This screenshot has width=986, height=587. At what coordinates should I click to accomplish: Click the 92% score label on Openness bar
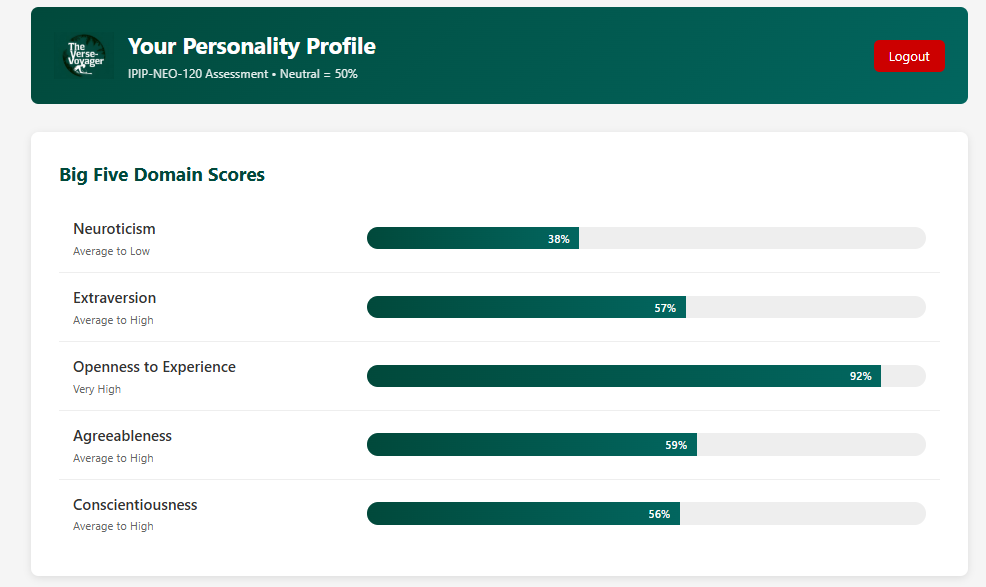pos(860,376)
